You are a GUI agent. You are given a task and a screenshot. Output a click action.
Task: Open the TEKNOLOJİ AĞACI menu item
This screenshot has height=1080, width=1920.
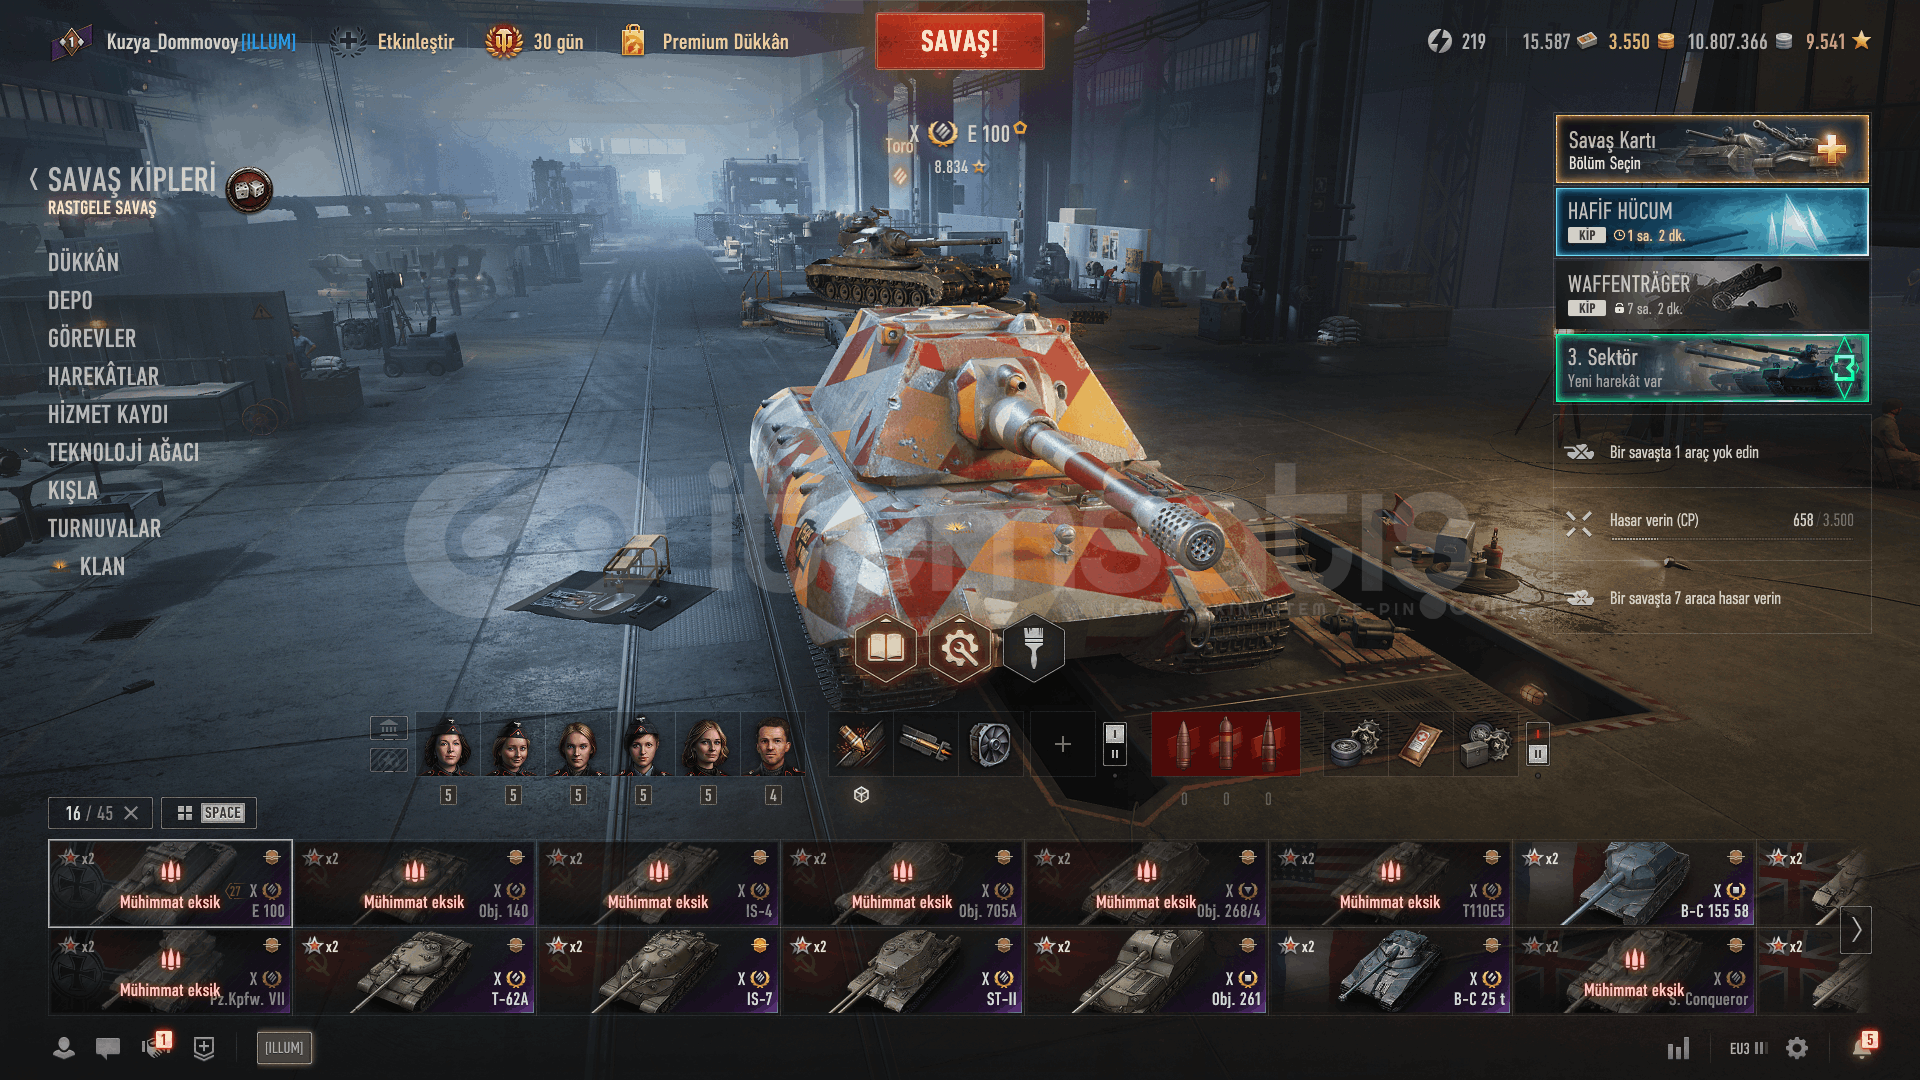click(x=123, y=452)
